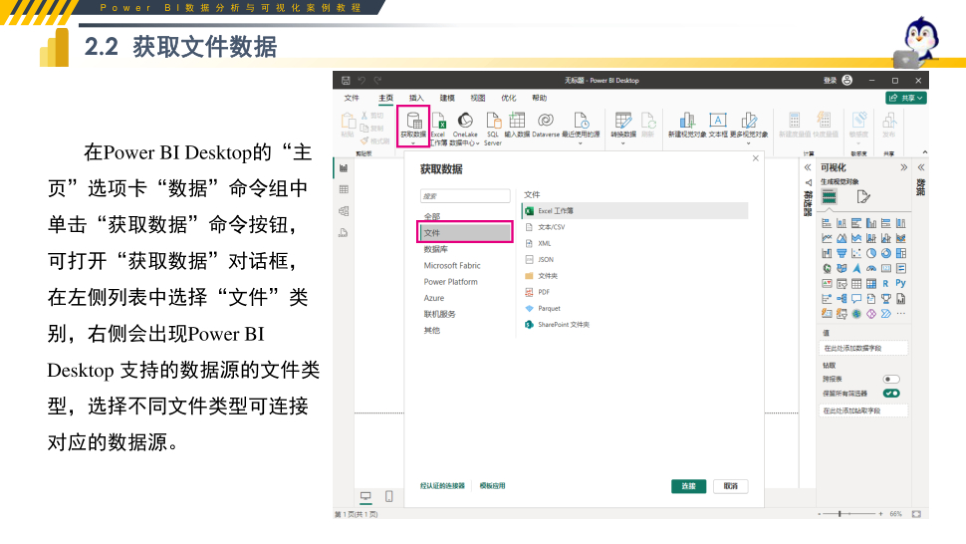The image size is (966, 544).
Task: Select the Donut chart visual icon
Action: tap(886, 253)
